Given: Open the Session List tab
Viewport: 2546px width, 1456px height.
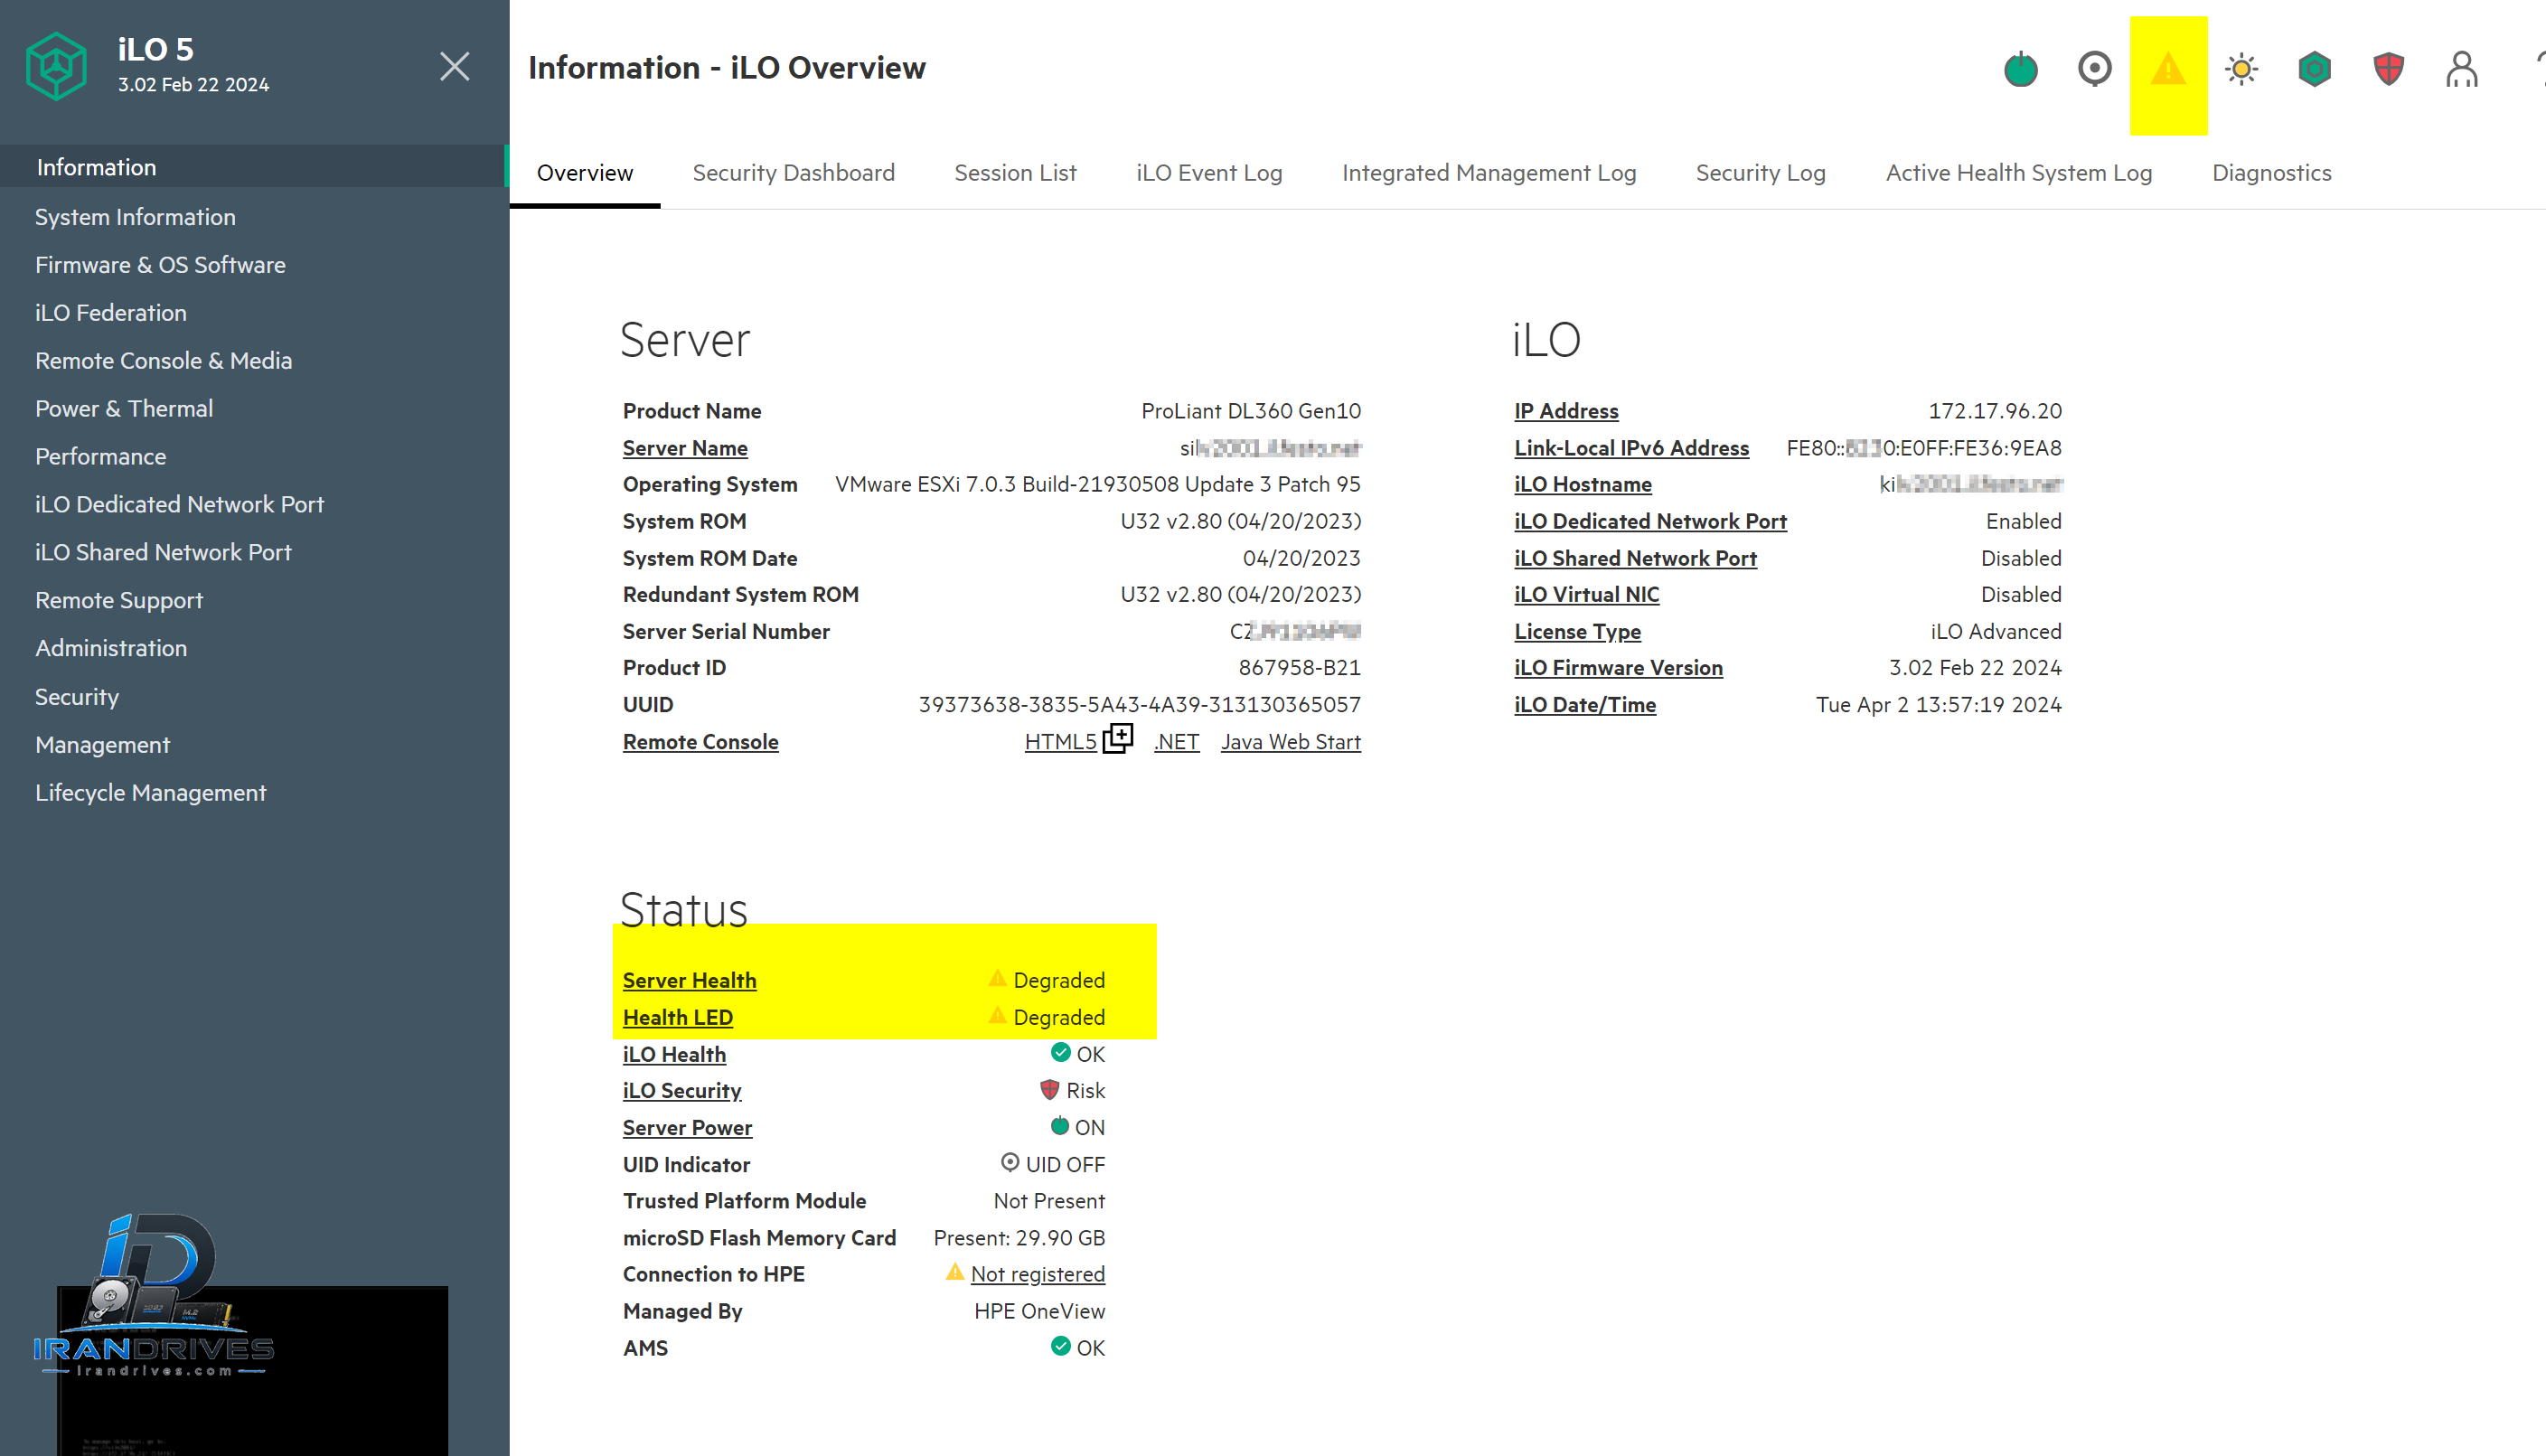Looking at the screenshot, I should coord(1015,173).
